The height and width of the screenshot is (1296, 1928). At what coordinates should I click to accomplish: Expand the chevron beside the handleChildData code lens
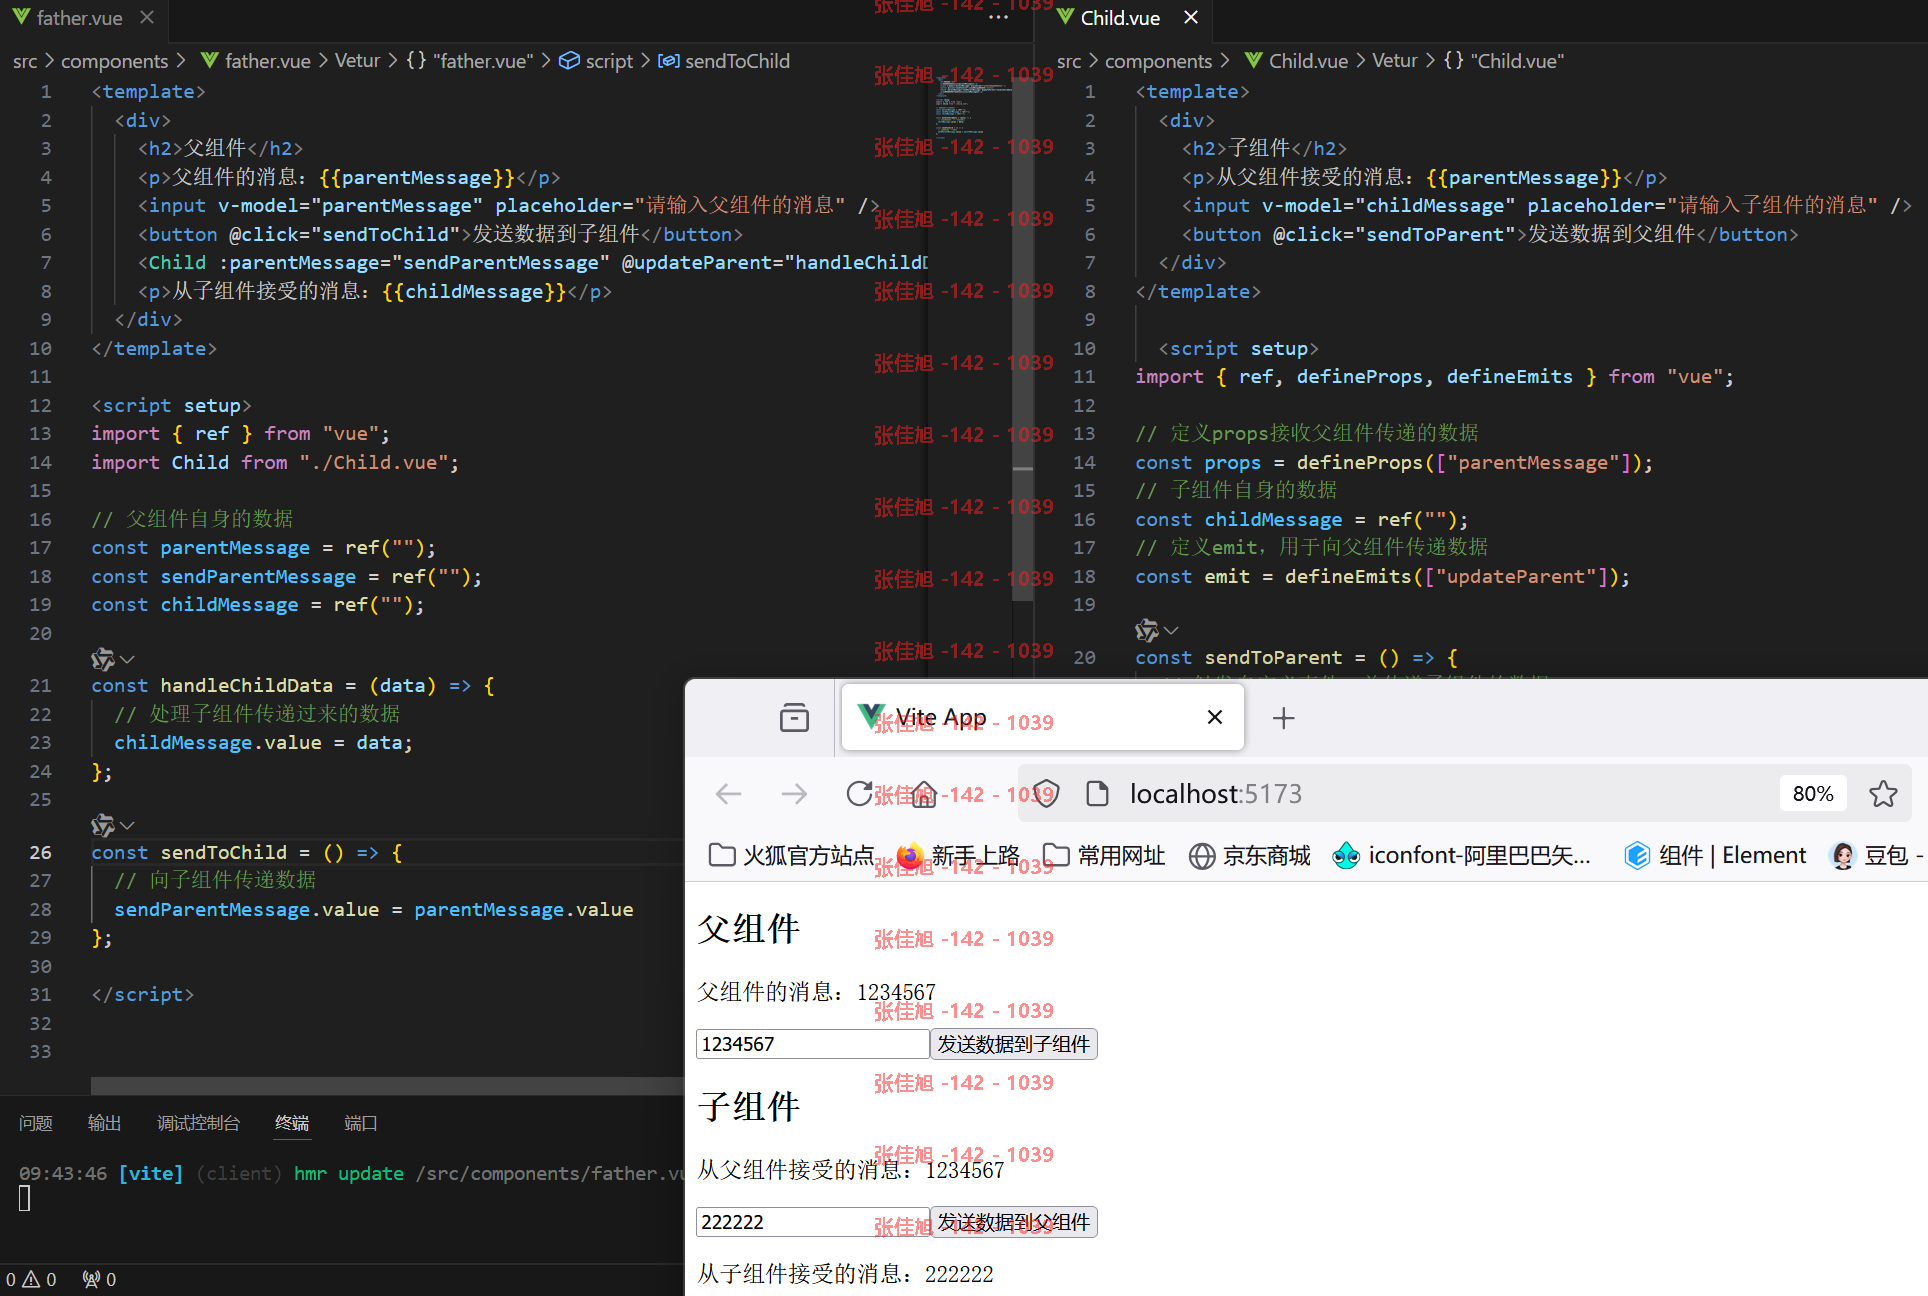[127, 659]
